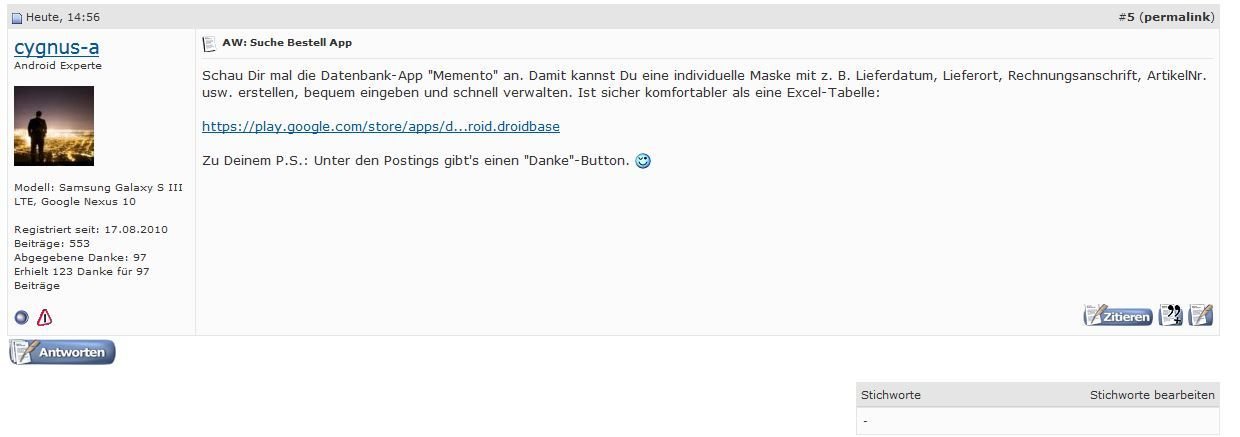Click Stichworte bearbeiten to edit tags

click(x=1152, y=395)
